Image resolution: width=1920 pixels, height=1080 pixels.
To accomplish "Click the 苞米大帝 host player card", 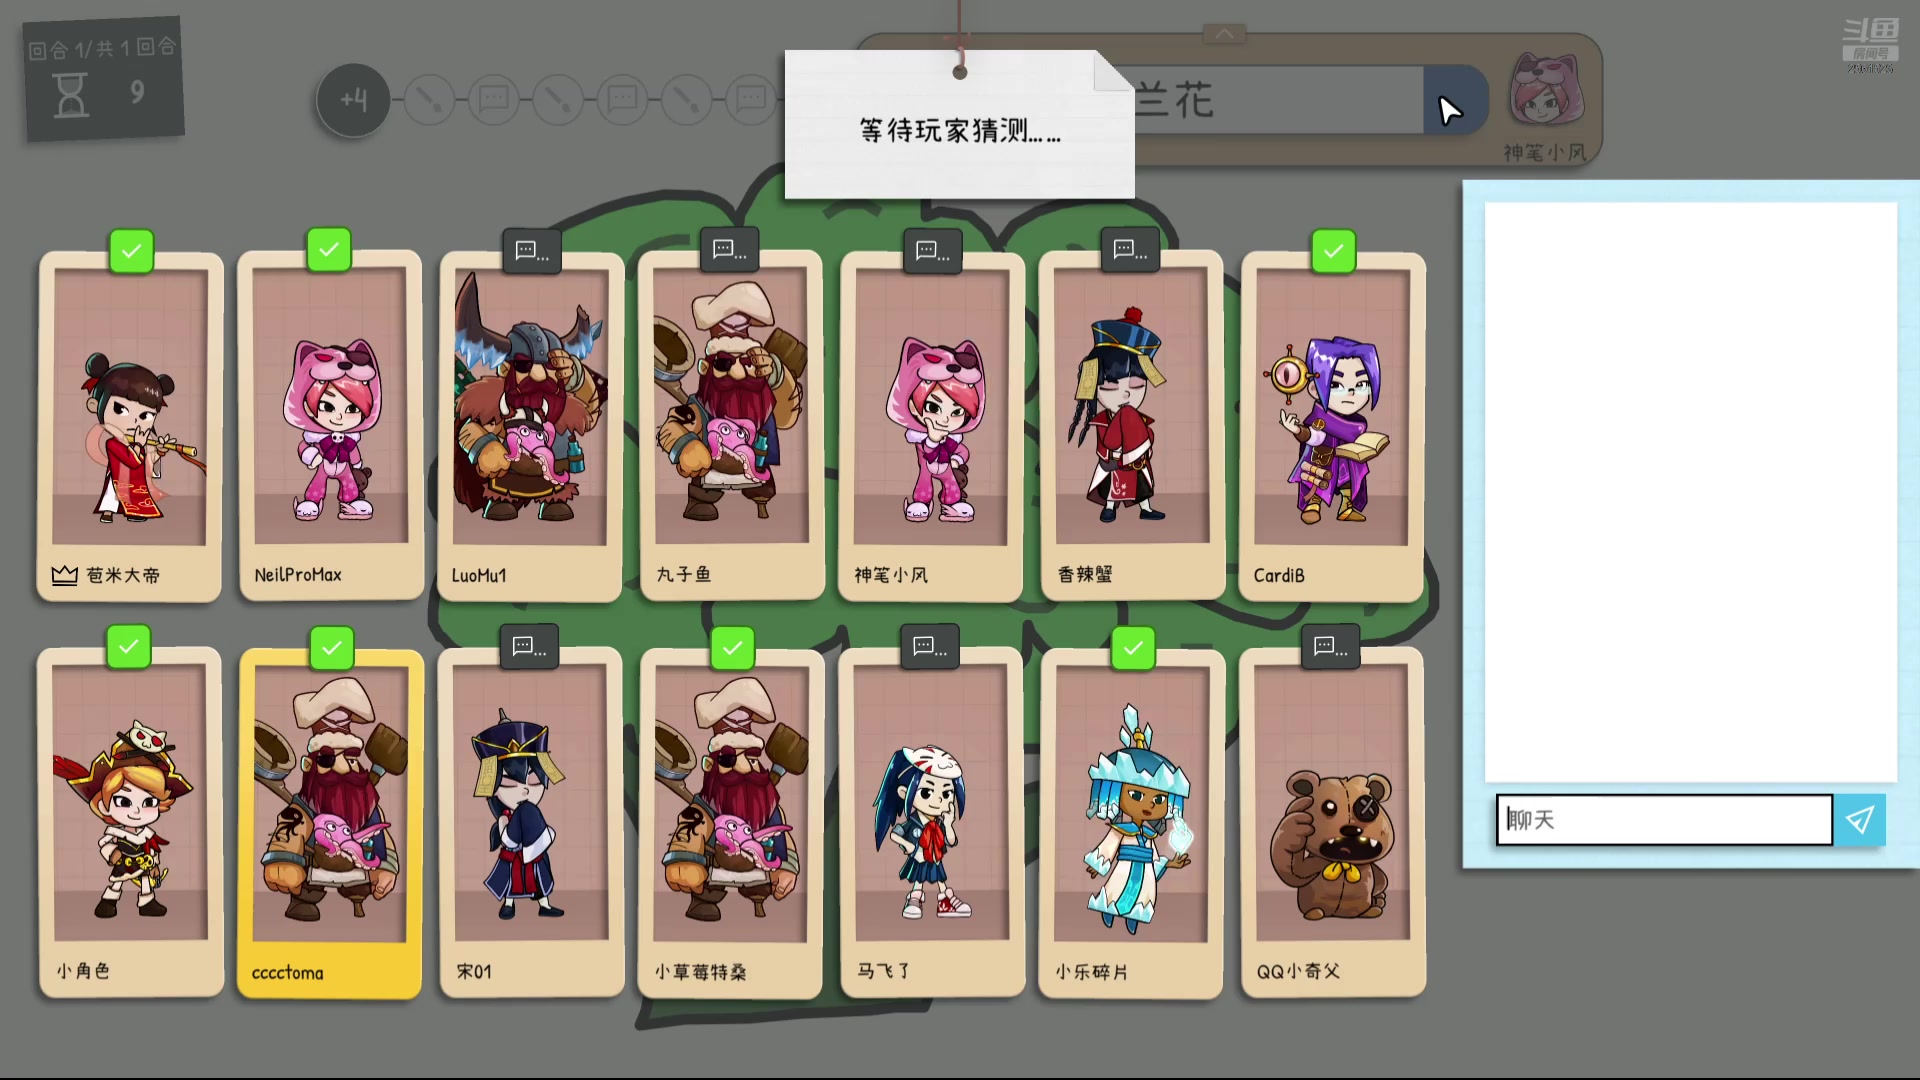I will click(x=130, y=425).
